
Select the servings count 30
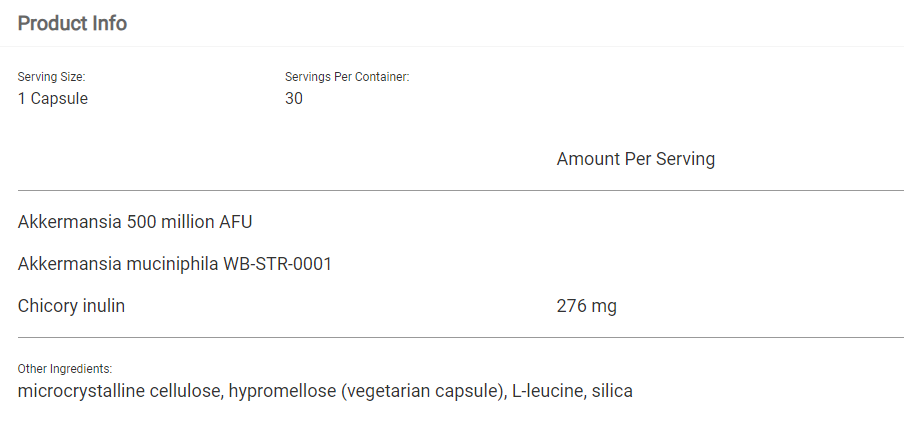pyautogui.click(x=294, y=98)
